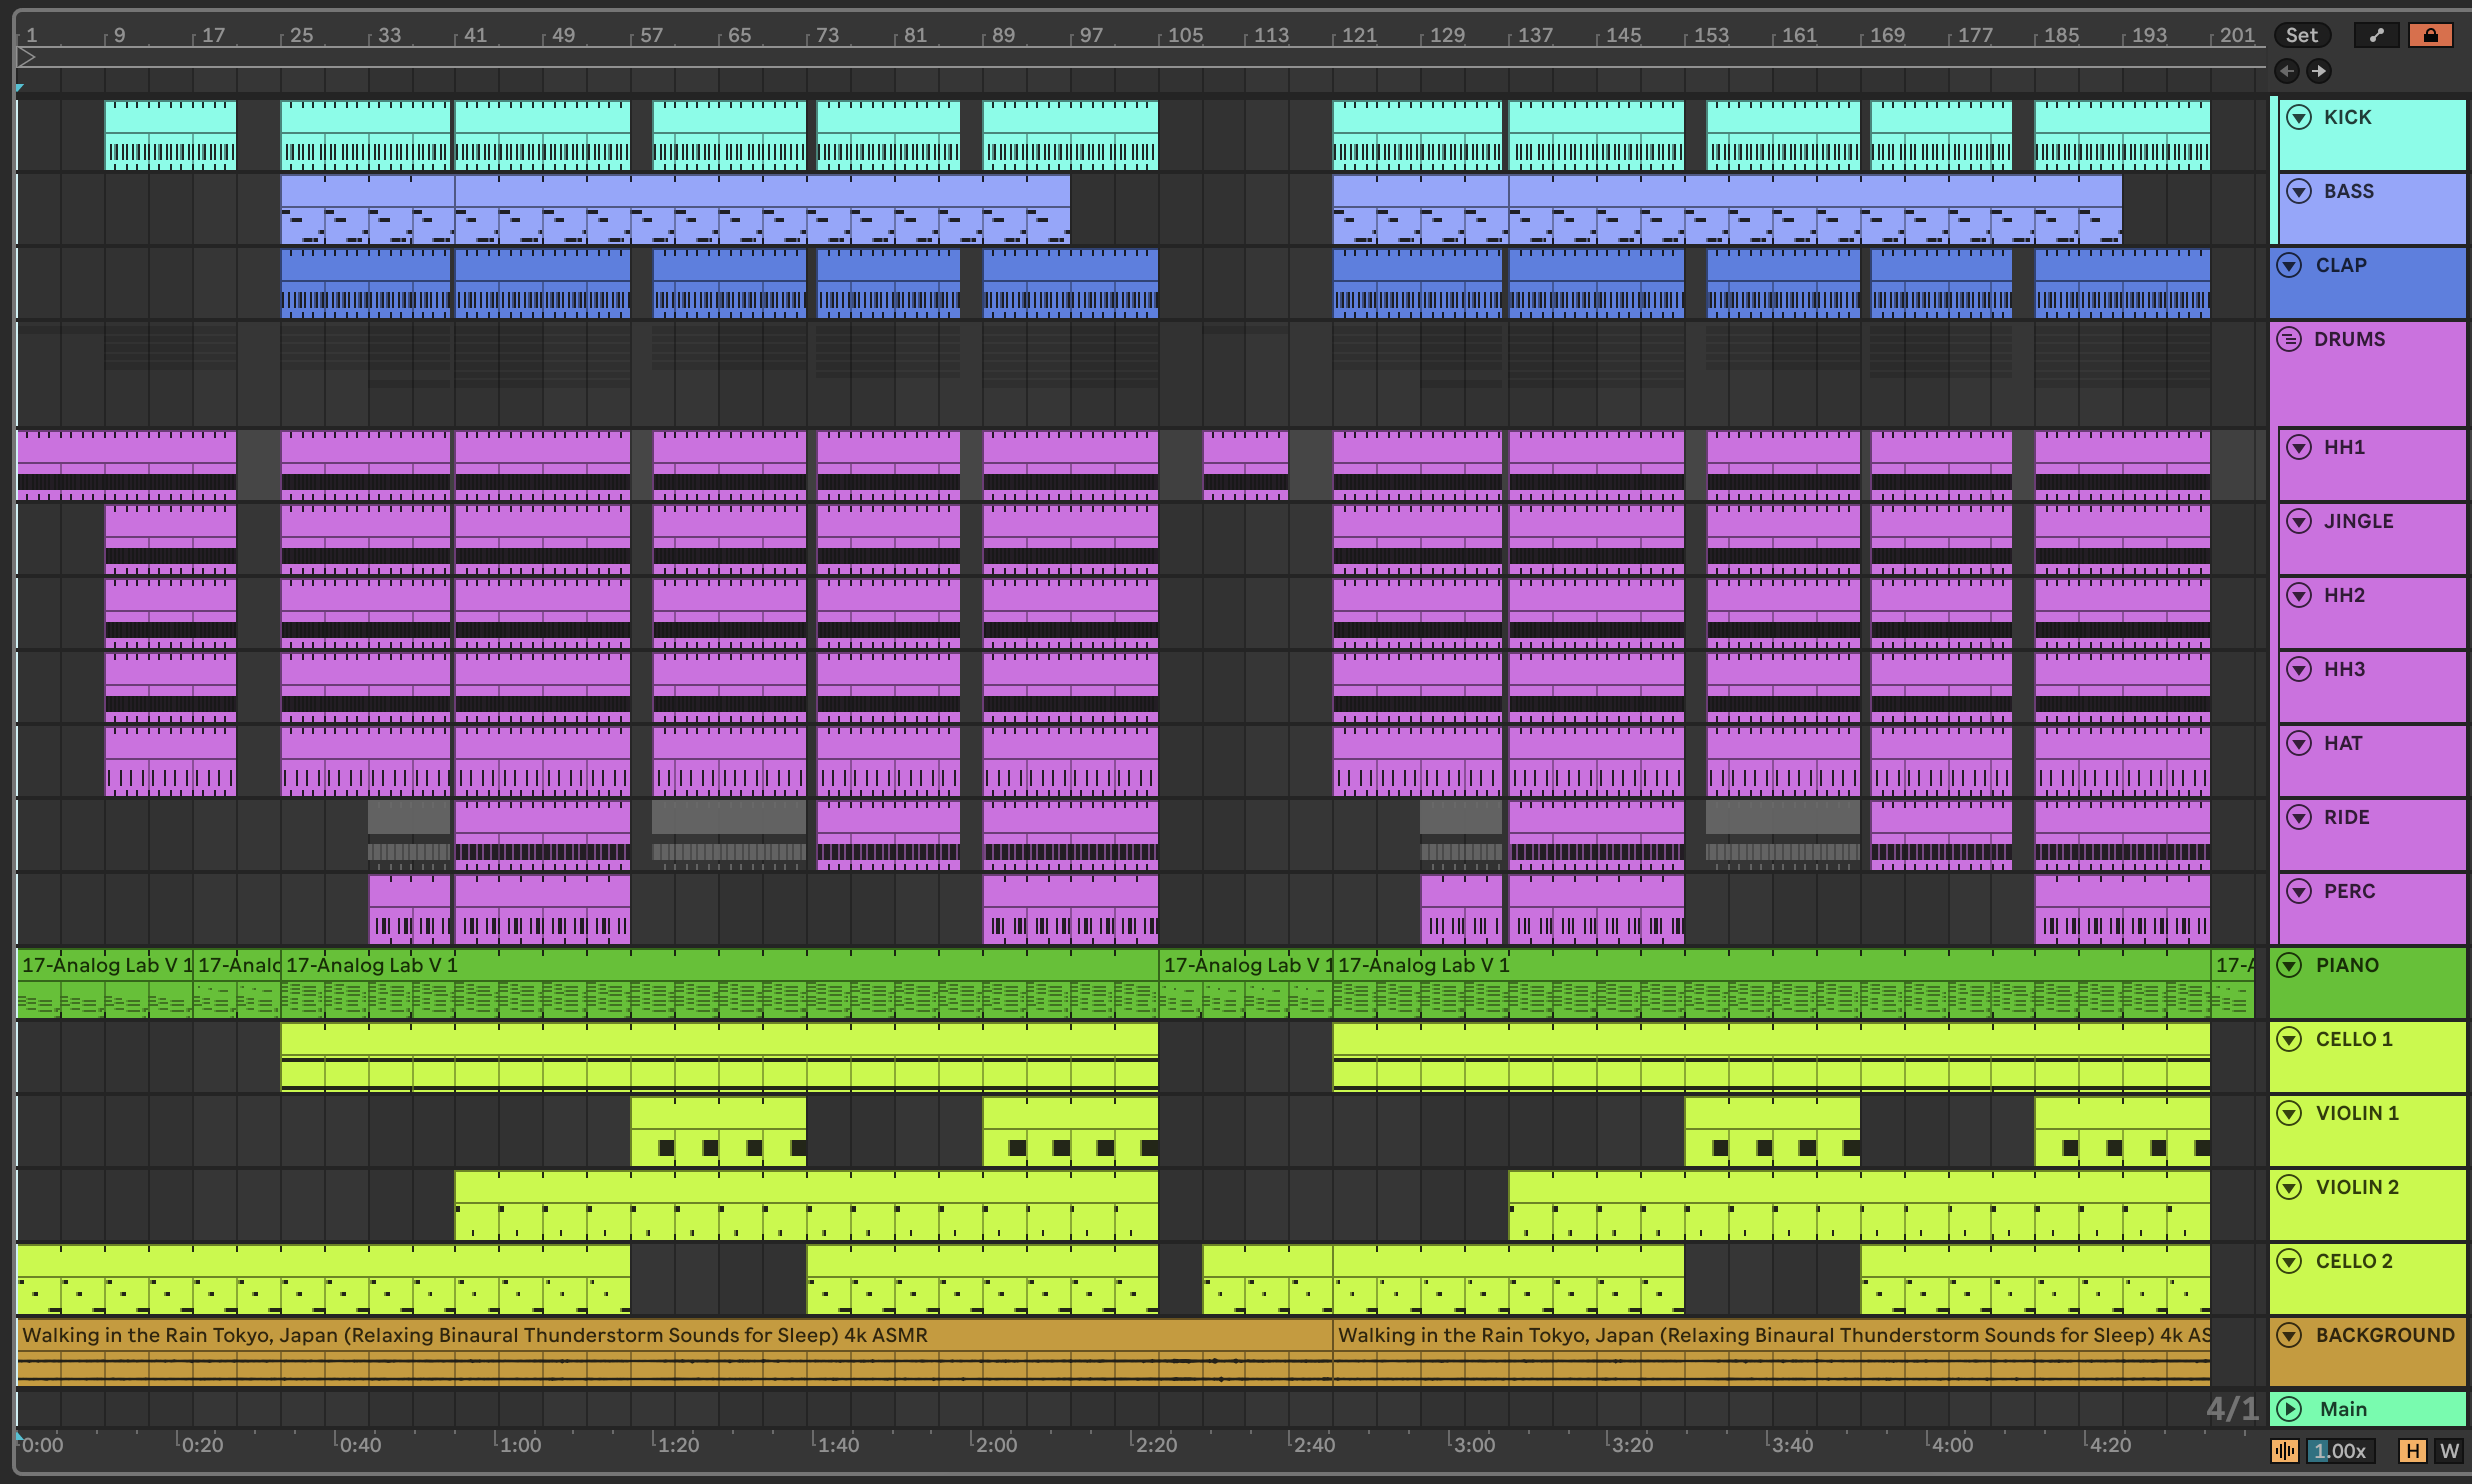Fold the CLAP track arrow

click(2289, 265)
